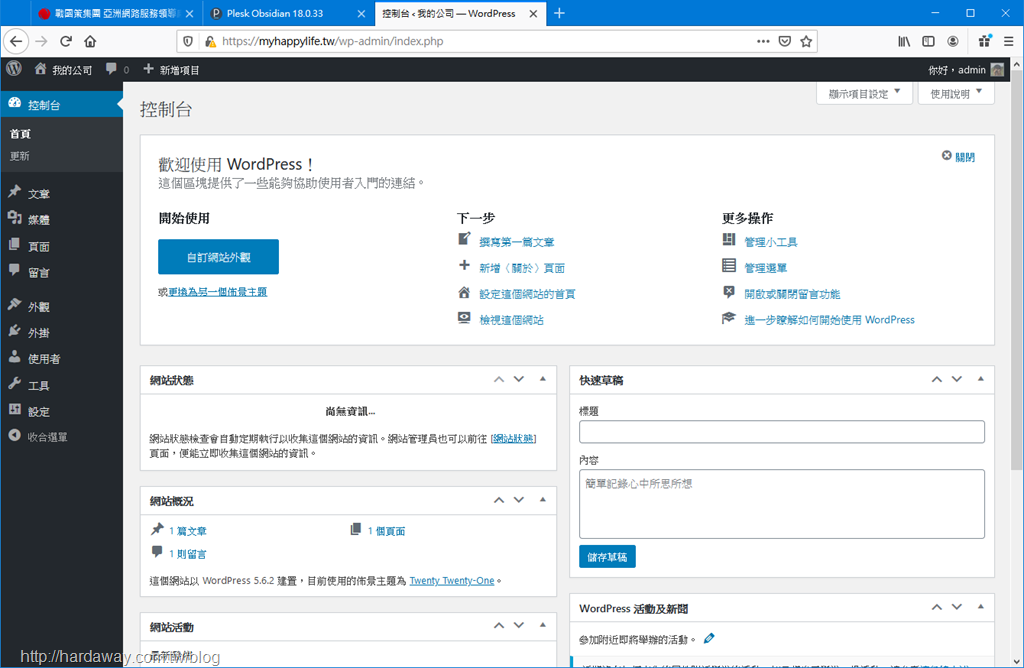Collapse the 網站活動 widget panel
Viewport: 1024px width, 668px height.
click(x=543, y=626)
